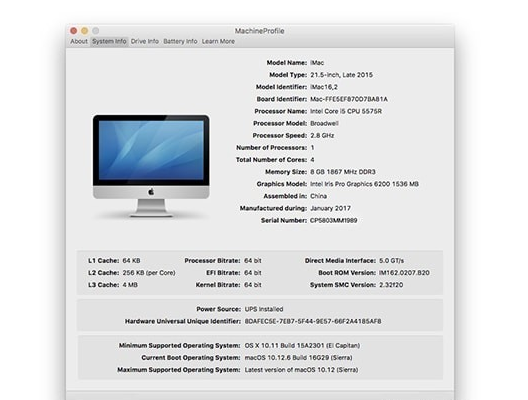Close the MachineProfile window with red button
The width and height of the screenshot is (528, 400).
(73, 31)
